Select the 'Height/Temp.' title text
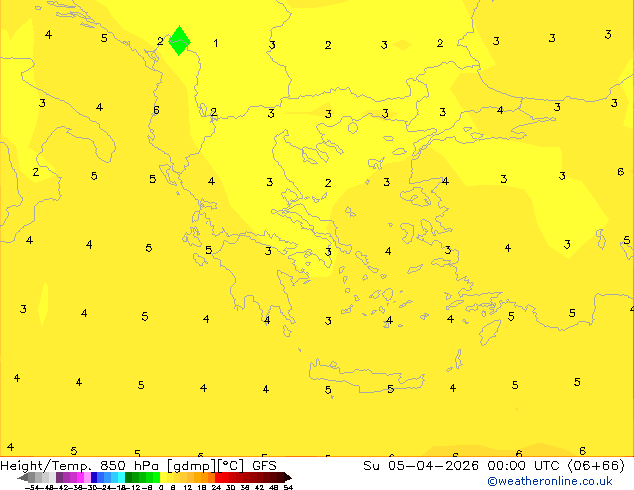This screenshot has width=634, height=490. [47, 466]
